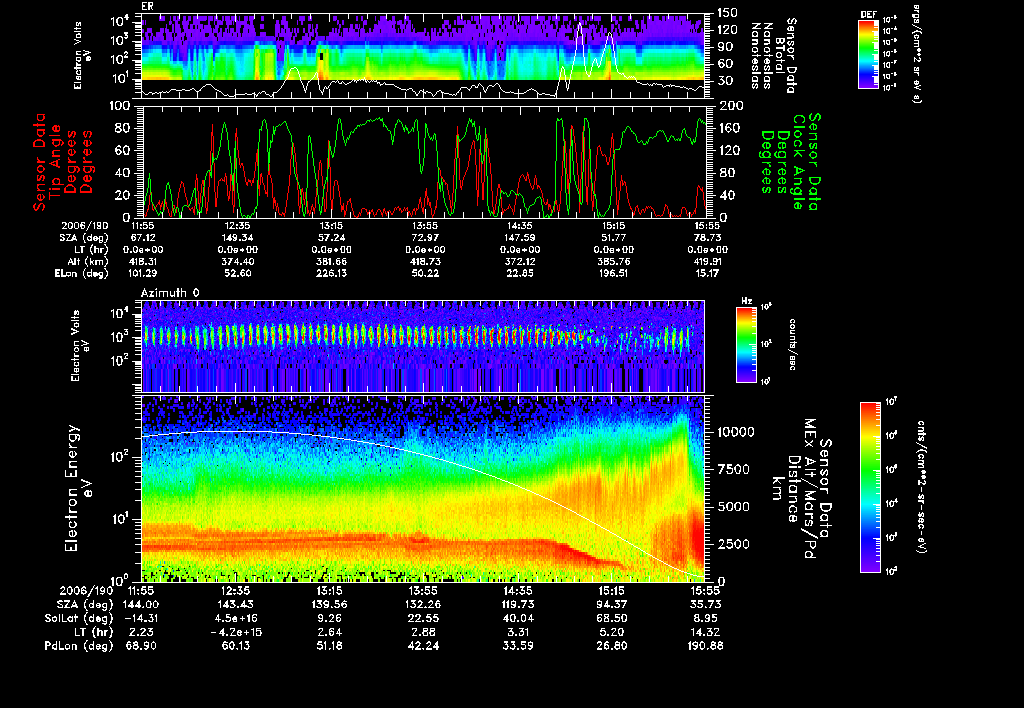Screen dimensions: 1024x708
Task: Click SolLat value '4.5e+16'
Action: pos(236,618)
